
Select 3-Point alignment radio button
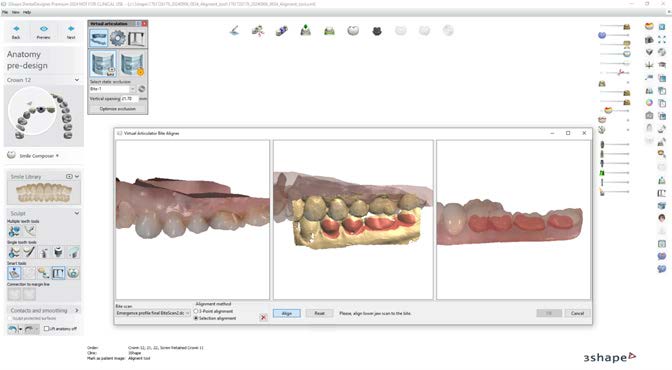(x=196, y=311)
